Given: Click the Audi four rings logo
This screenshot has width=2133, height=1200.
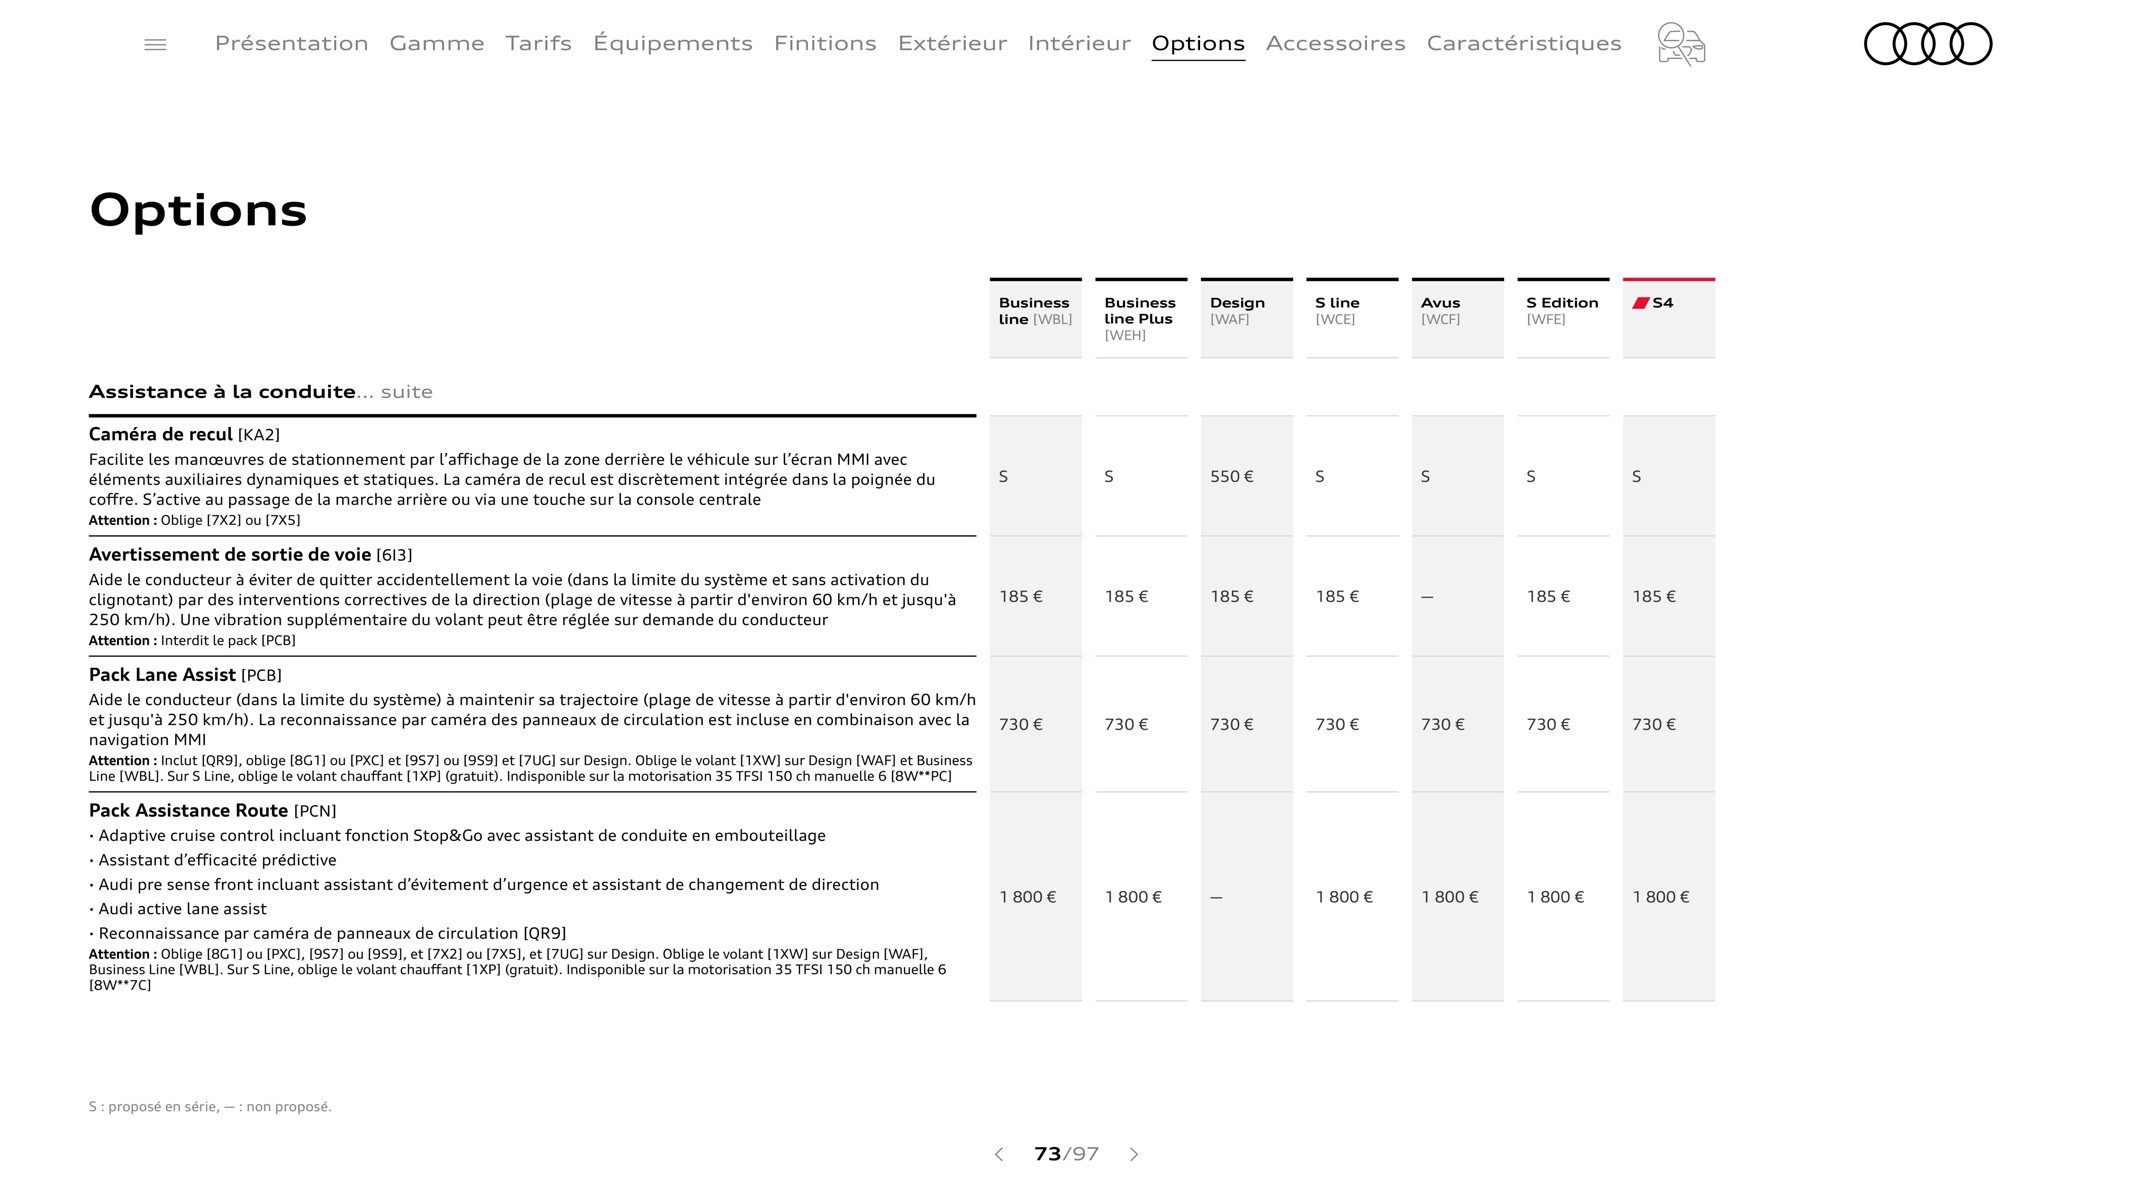Looking at the screenshot, I should 1928,44.
